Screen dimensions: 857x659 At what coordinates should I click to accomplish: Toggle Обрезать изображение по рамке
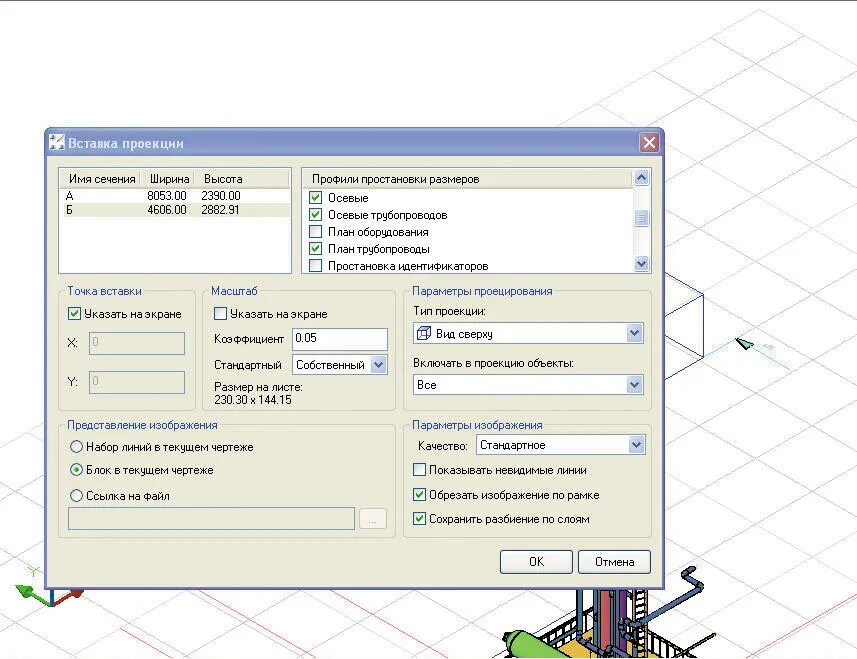[419, 495]
